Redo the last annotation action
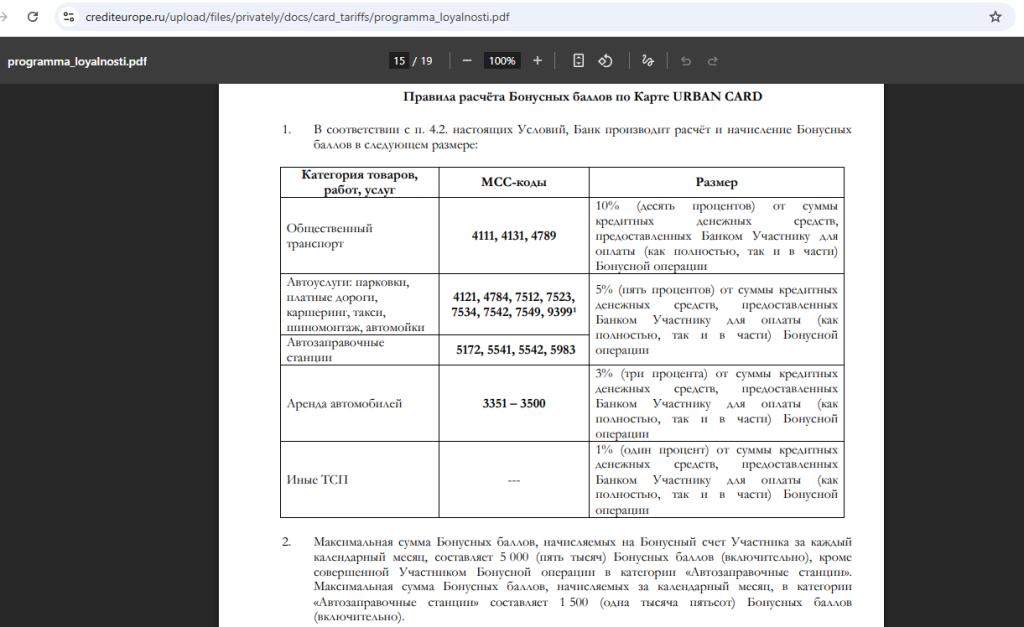The height and width of the screenshot is (627, 1024). click(x=712, y=60)
